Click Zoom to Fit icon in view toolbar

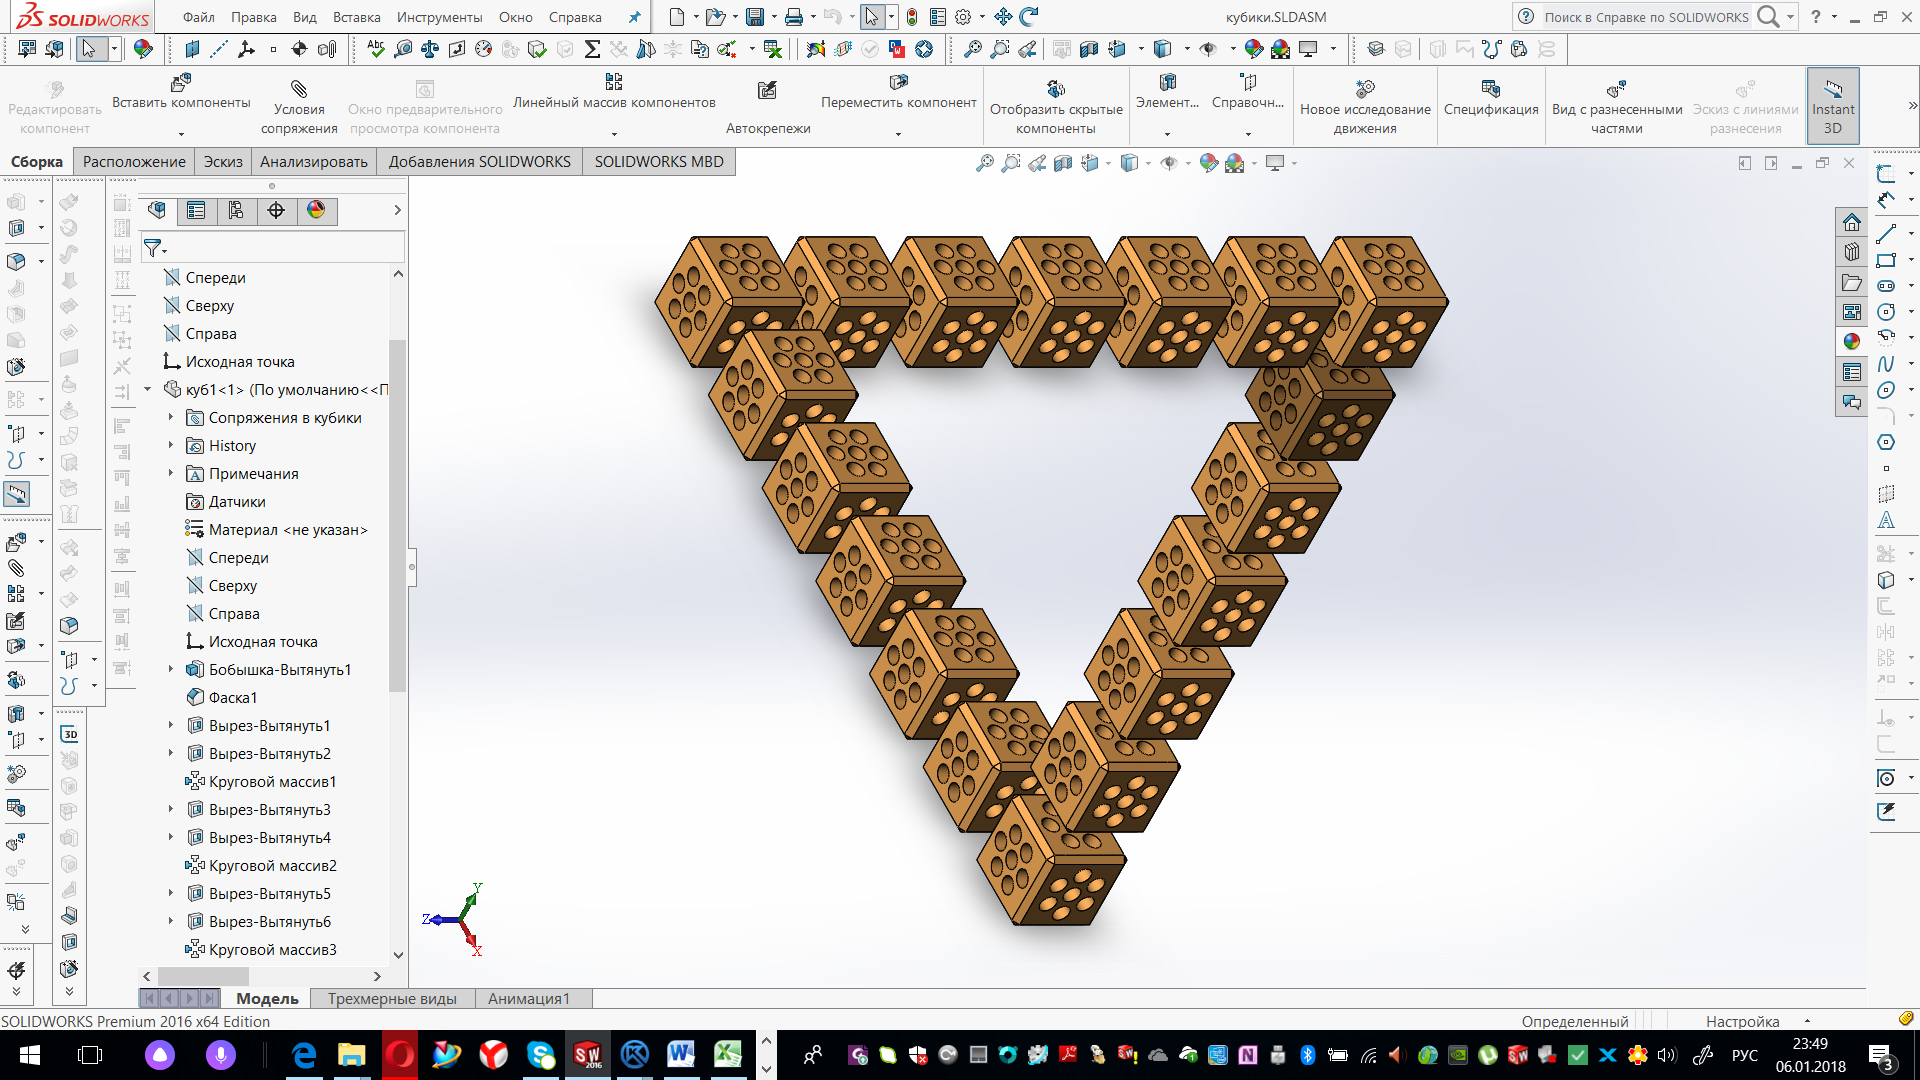[985, 163]
